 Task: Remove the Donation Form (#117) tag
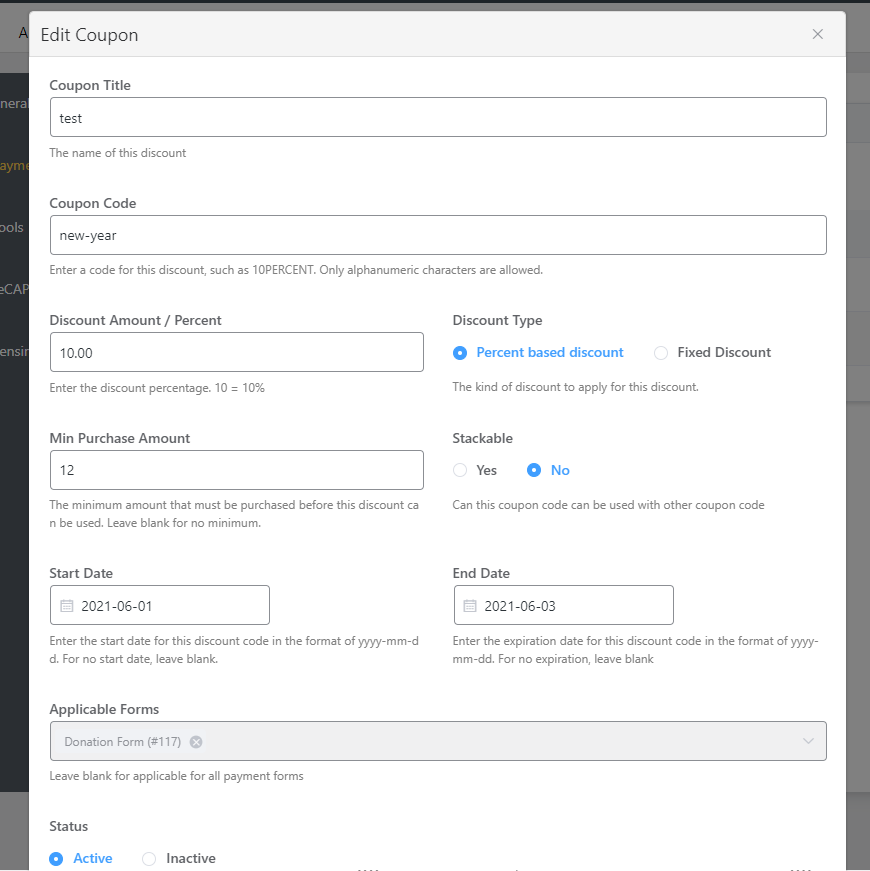coord(196,742)
